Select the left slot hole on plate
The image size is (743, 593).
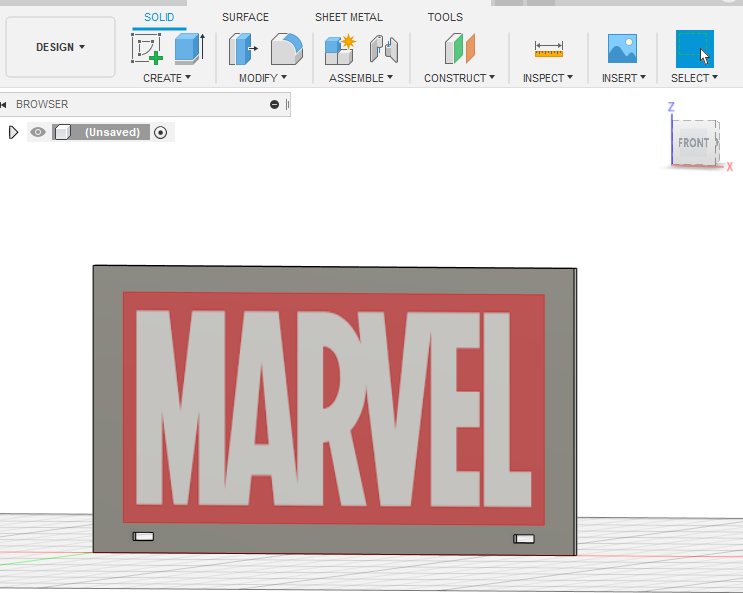[143, 536]
